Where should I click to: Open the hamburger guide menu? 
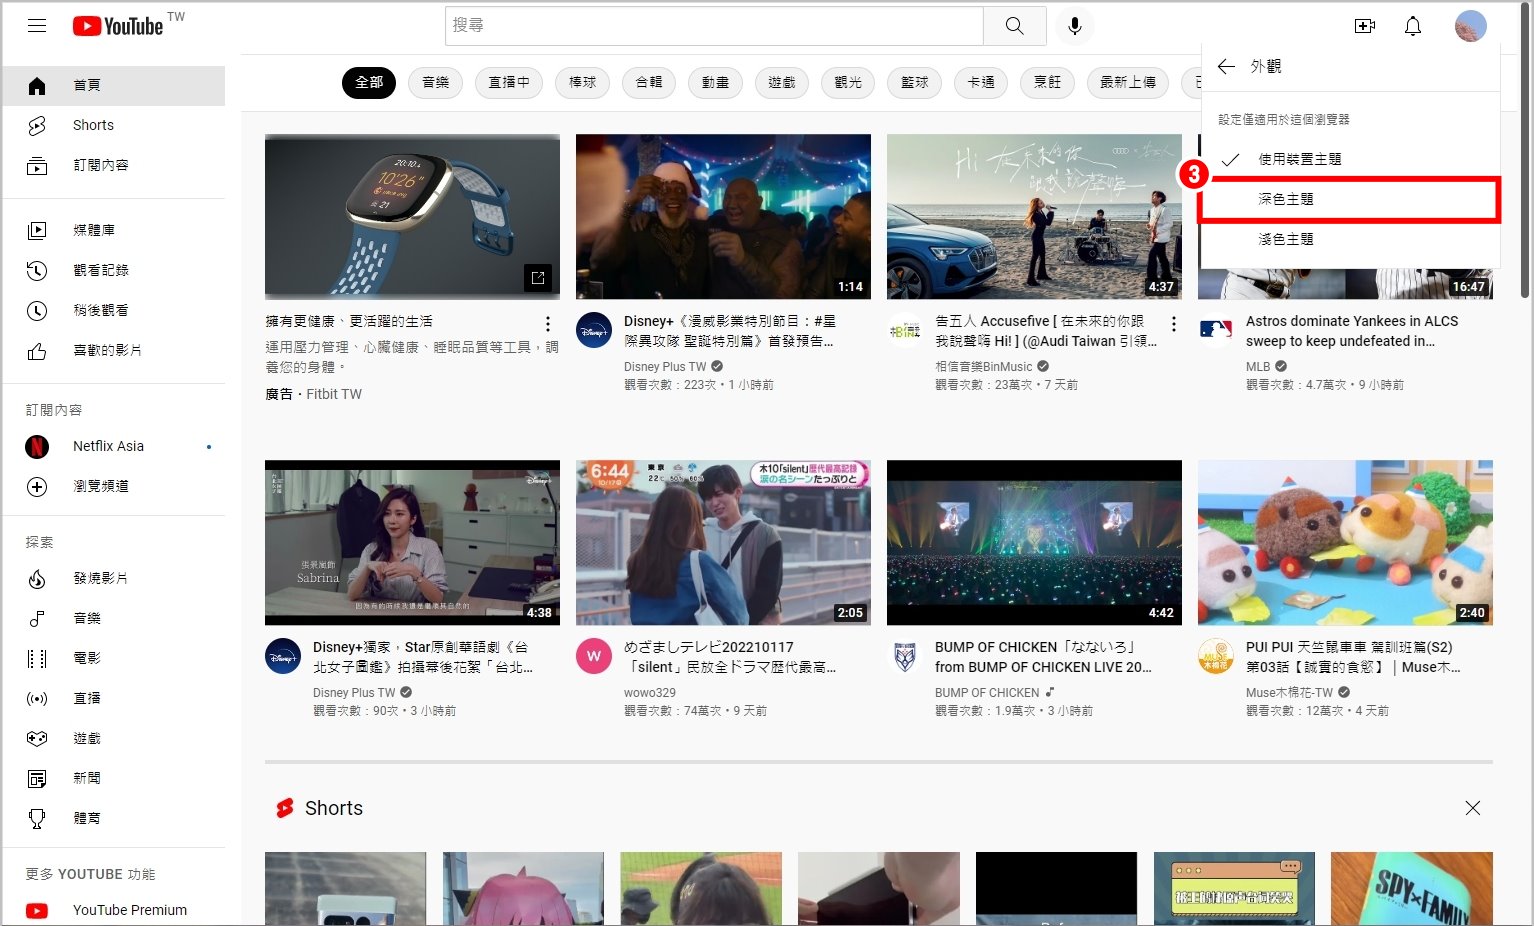tap(37, 26)
